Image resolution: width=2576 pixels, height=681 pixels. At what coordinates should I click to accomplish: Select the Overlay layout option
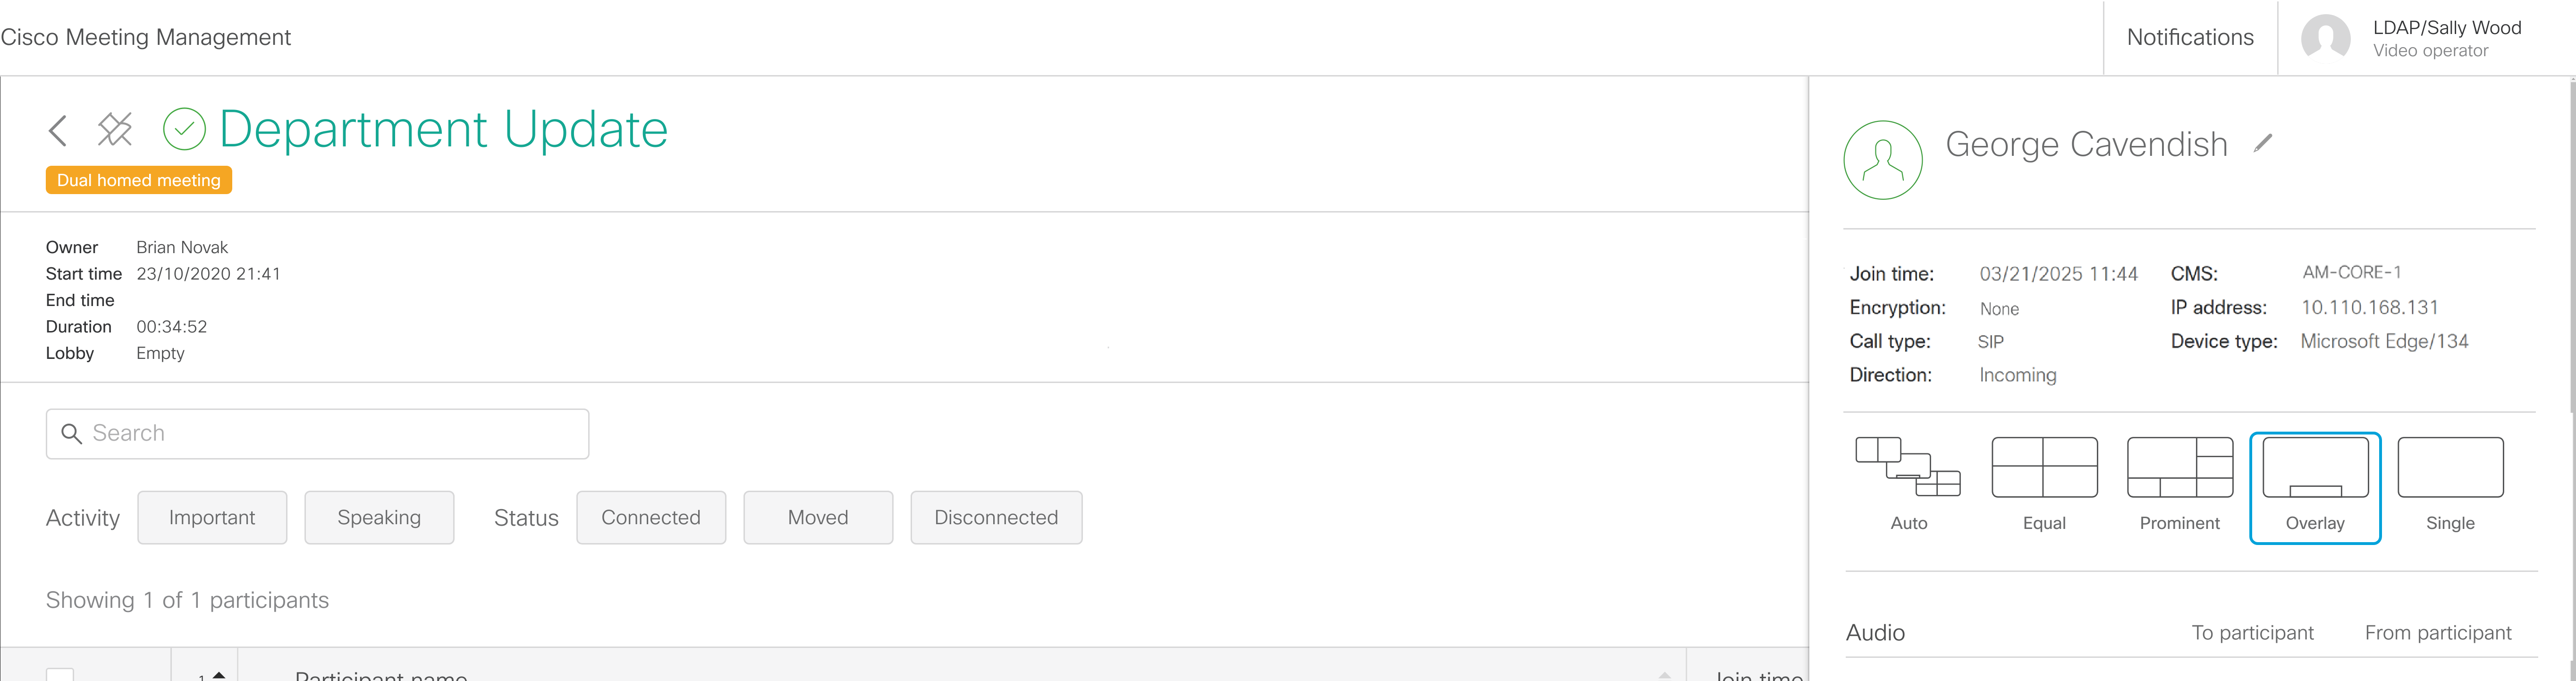(x=2315, y=488)
